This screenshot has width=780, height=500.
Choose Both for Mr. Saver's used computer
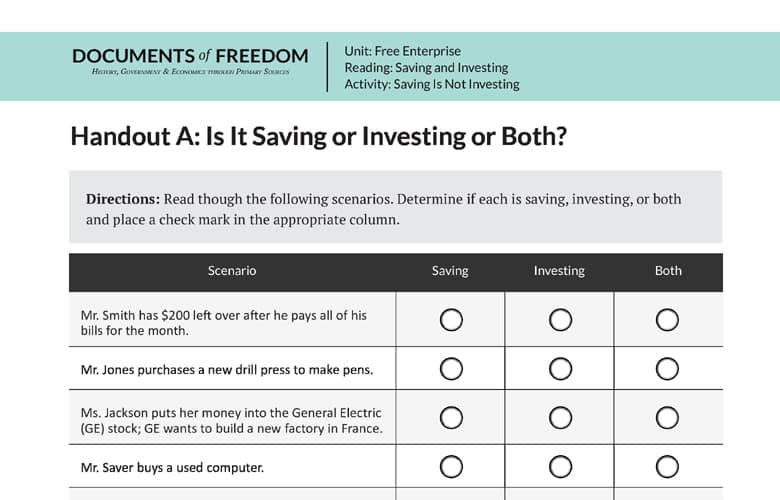pyautogui.click(x=667, y=466)
